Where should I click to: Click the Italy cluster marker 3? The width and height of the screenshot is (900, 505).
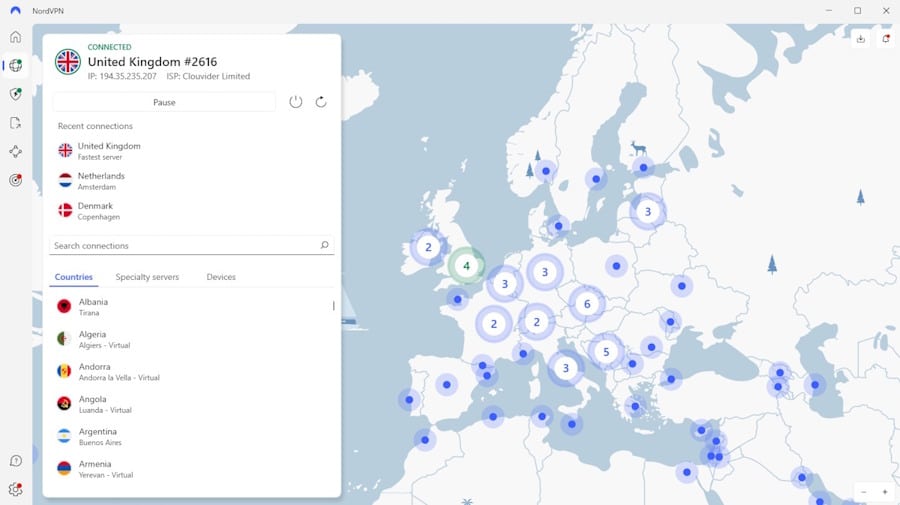pos(565,368)
